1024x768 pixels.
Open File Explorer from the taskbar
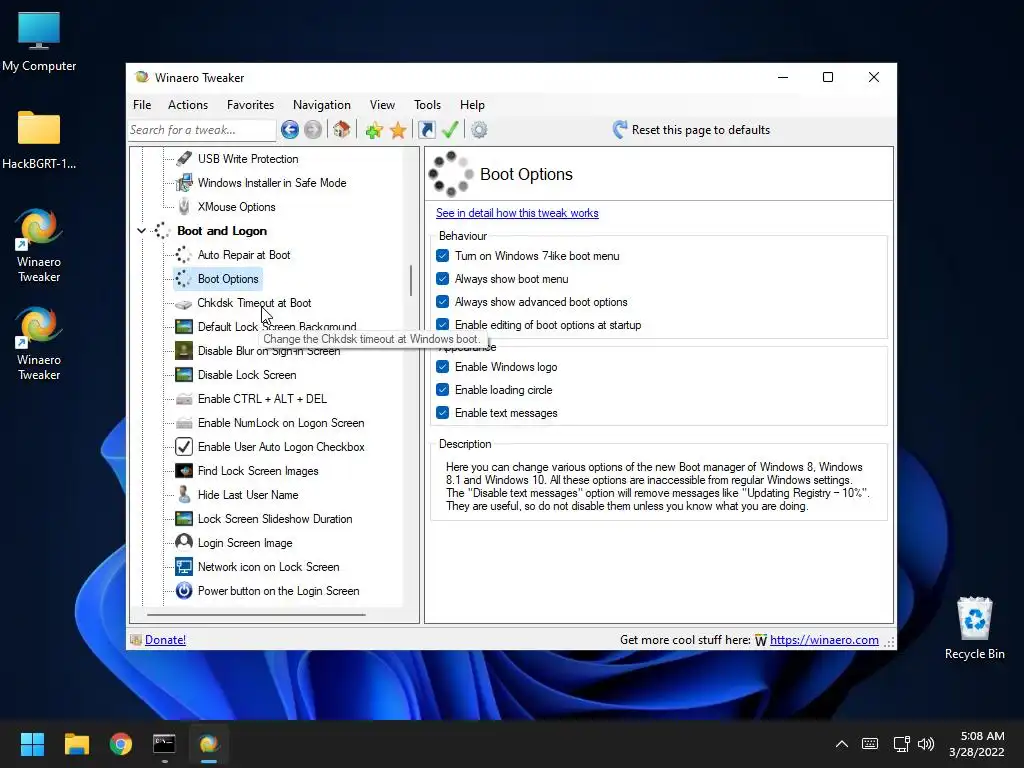(76, 744)
